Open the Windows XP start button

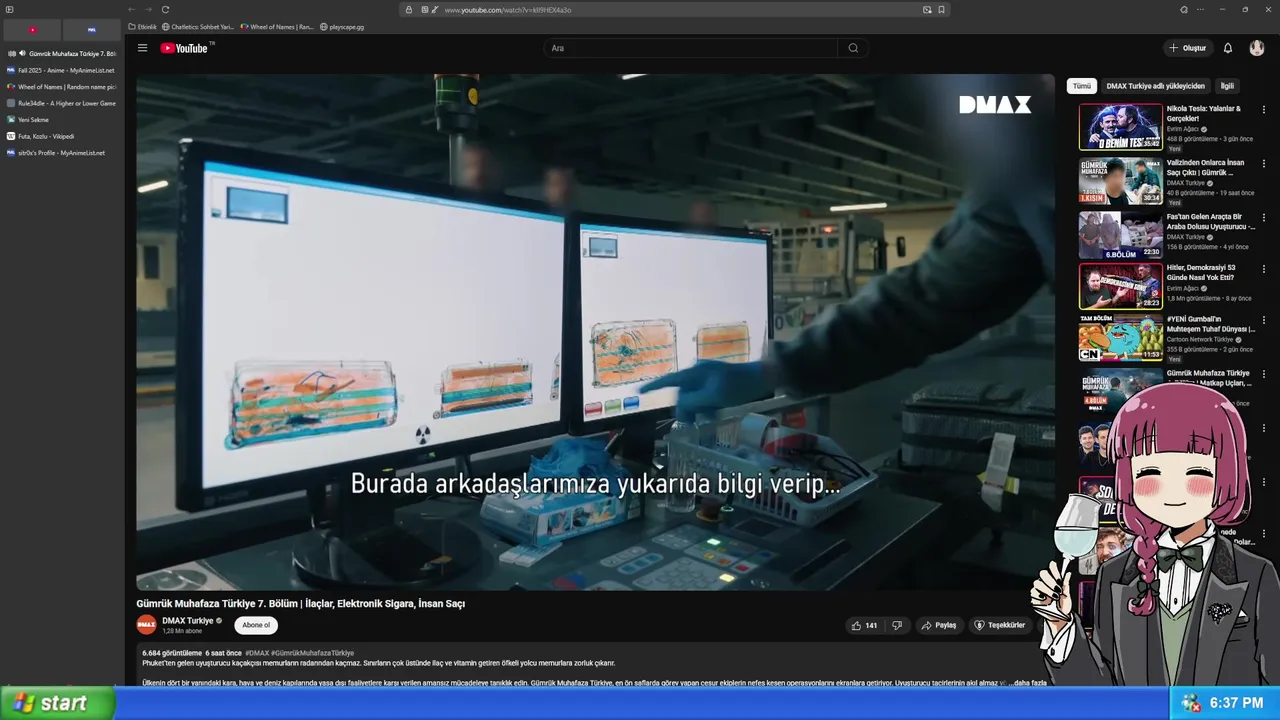point(57,703)
